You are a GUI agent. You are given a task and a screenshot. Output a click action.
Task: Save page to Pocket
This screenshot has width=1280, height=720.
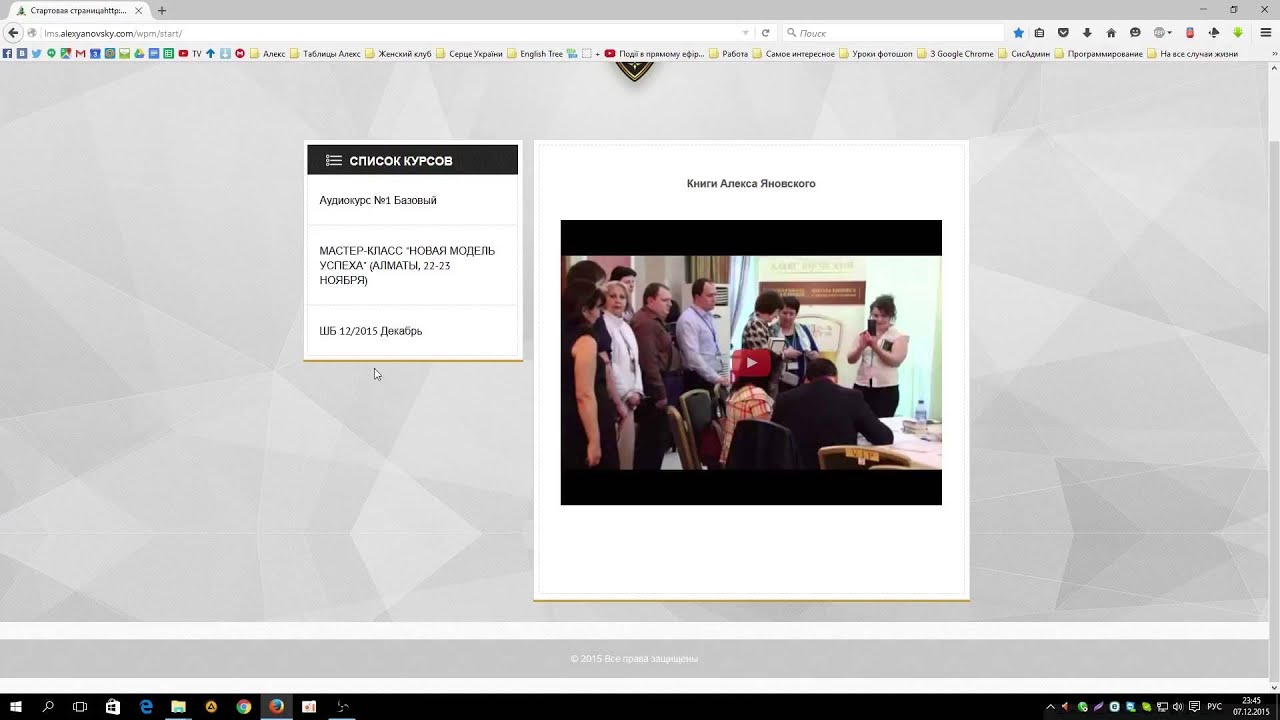(x=1063, y=33)
